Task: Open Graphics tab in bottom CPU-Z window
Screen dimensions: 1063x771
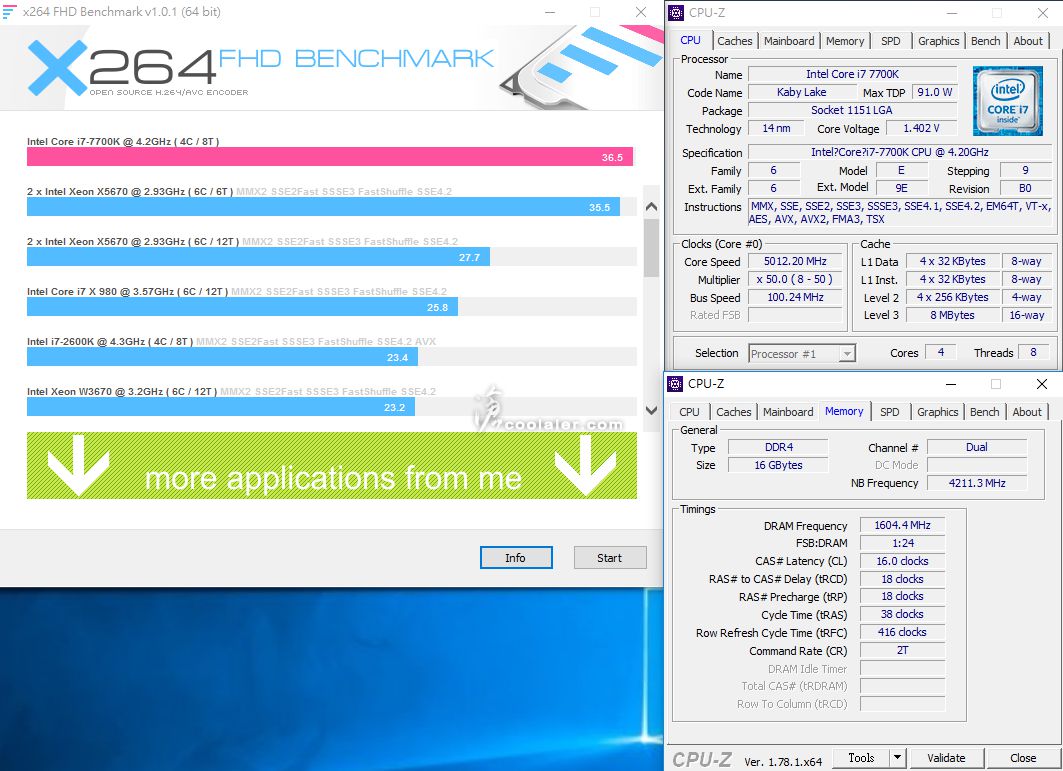Action: point(938,412)
